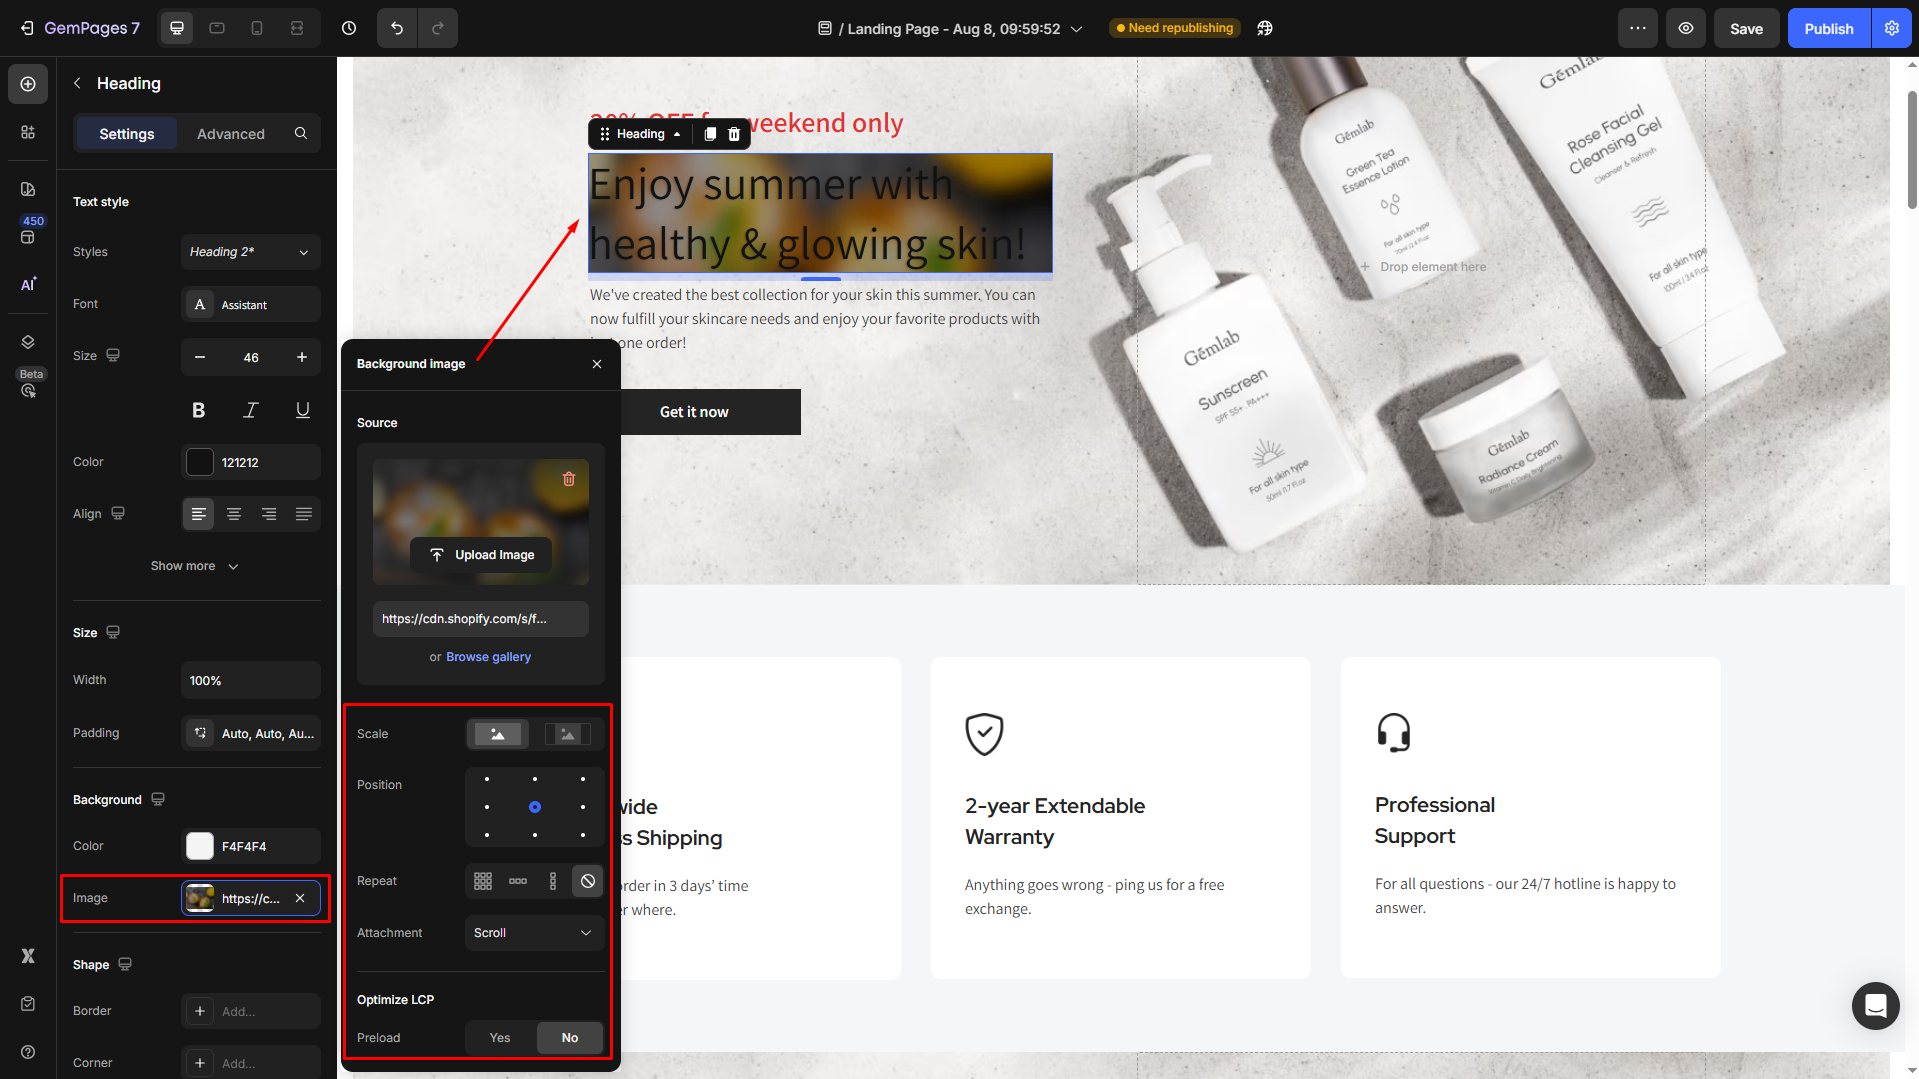
Task: Select center background position dot
Action: click(535, 807)
